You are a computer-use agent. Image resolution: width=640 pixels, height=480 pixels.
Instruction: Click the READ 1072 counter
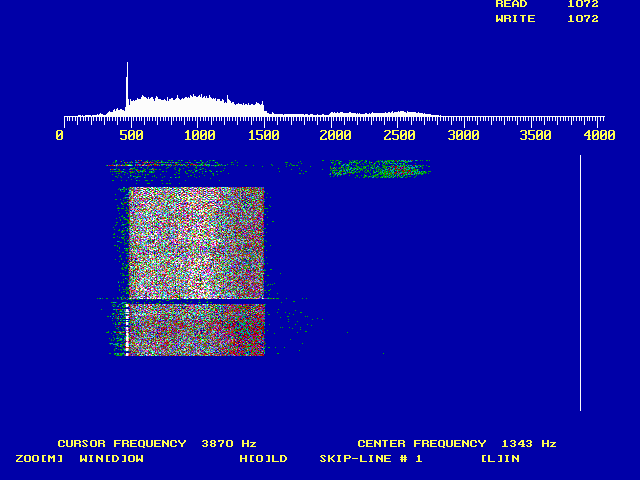(x=547, y=4)
